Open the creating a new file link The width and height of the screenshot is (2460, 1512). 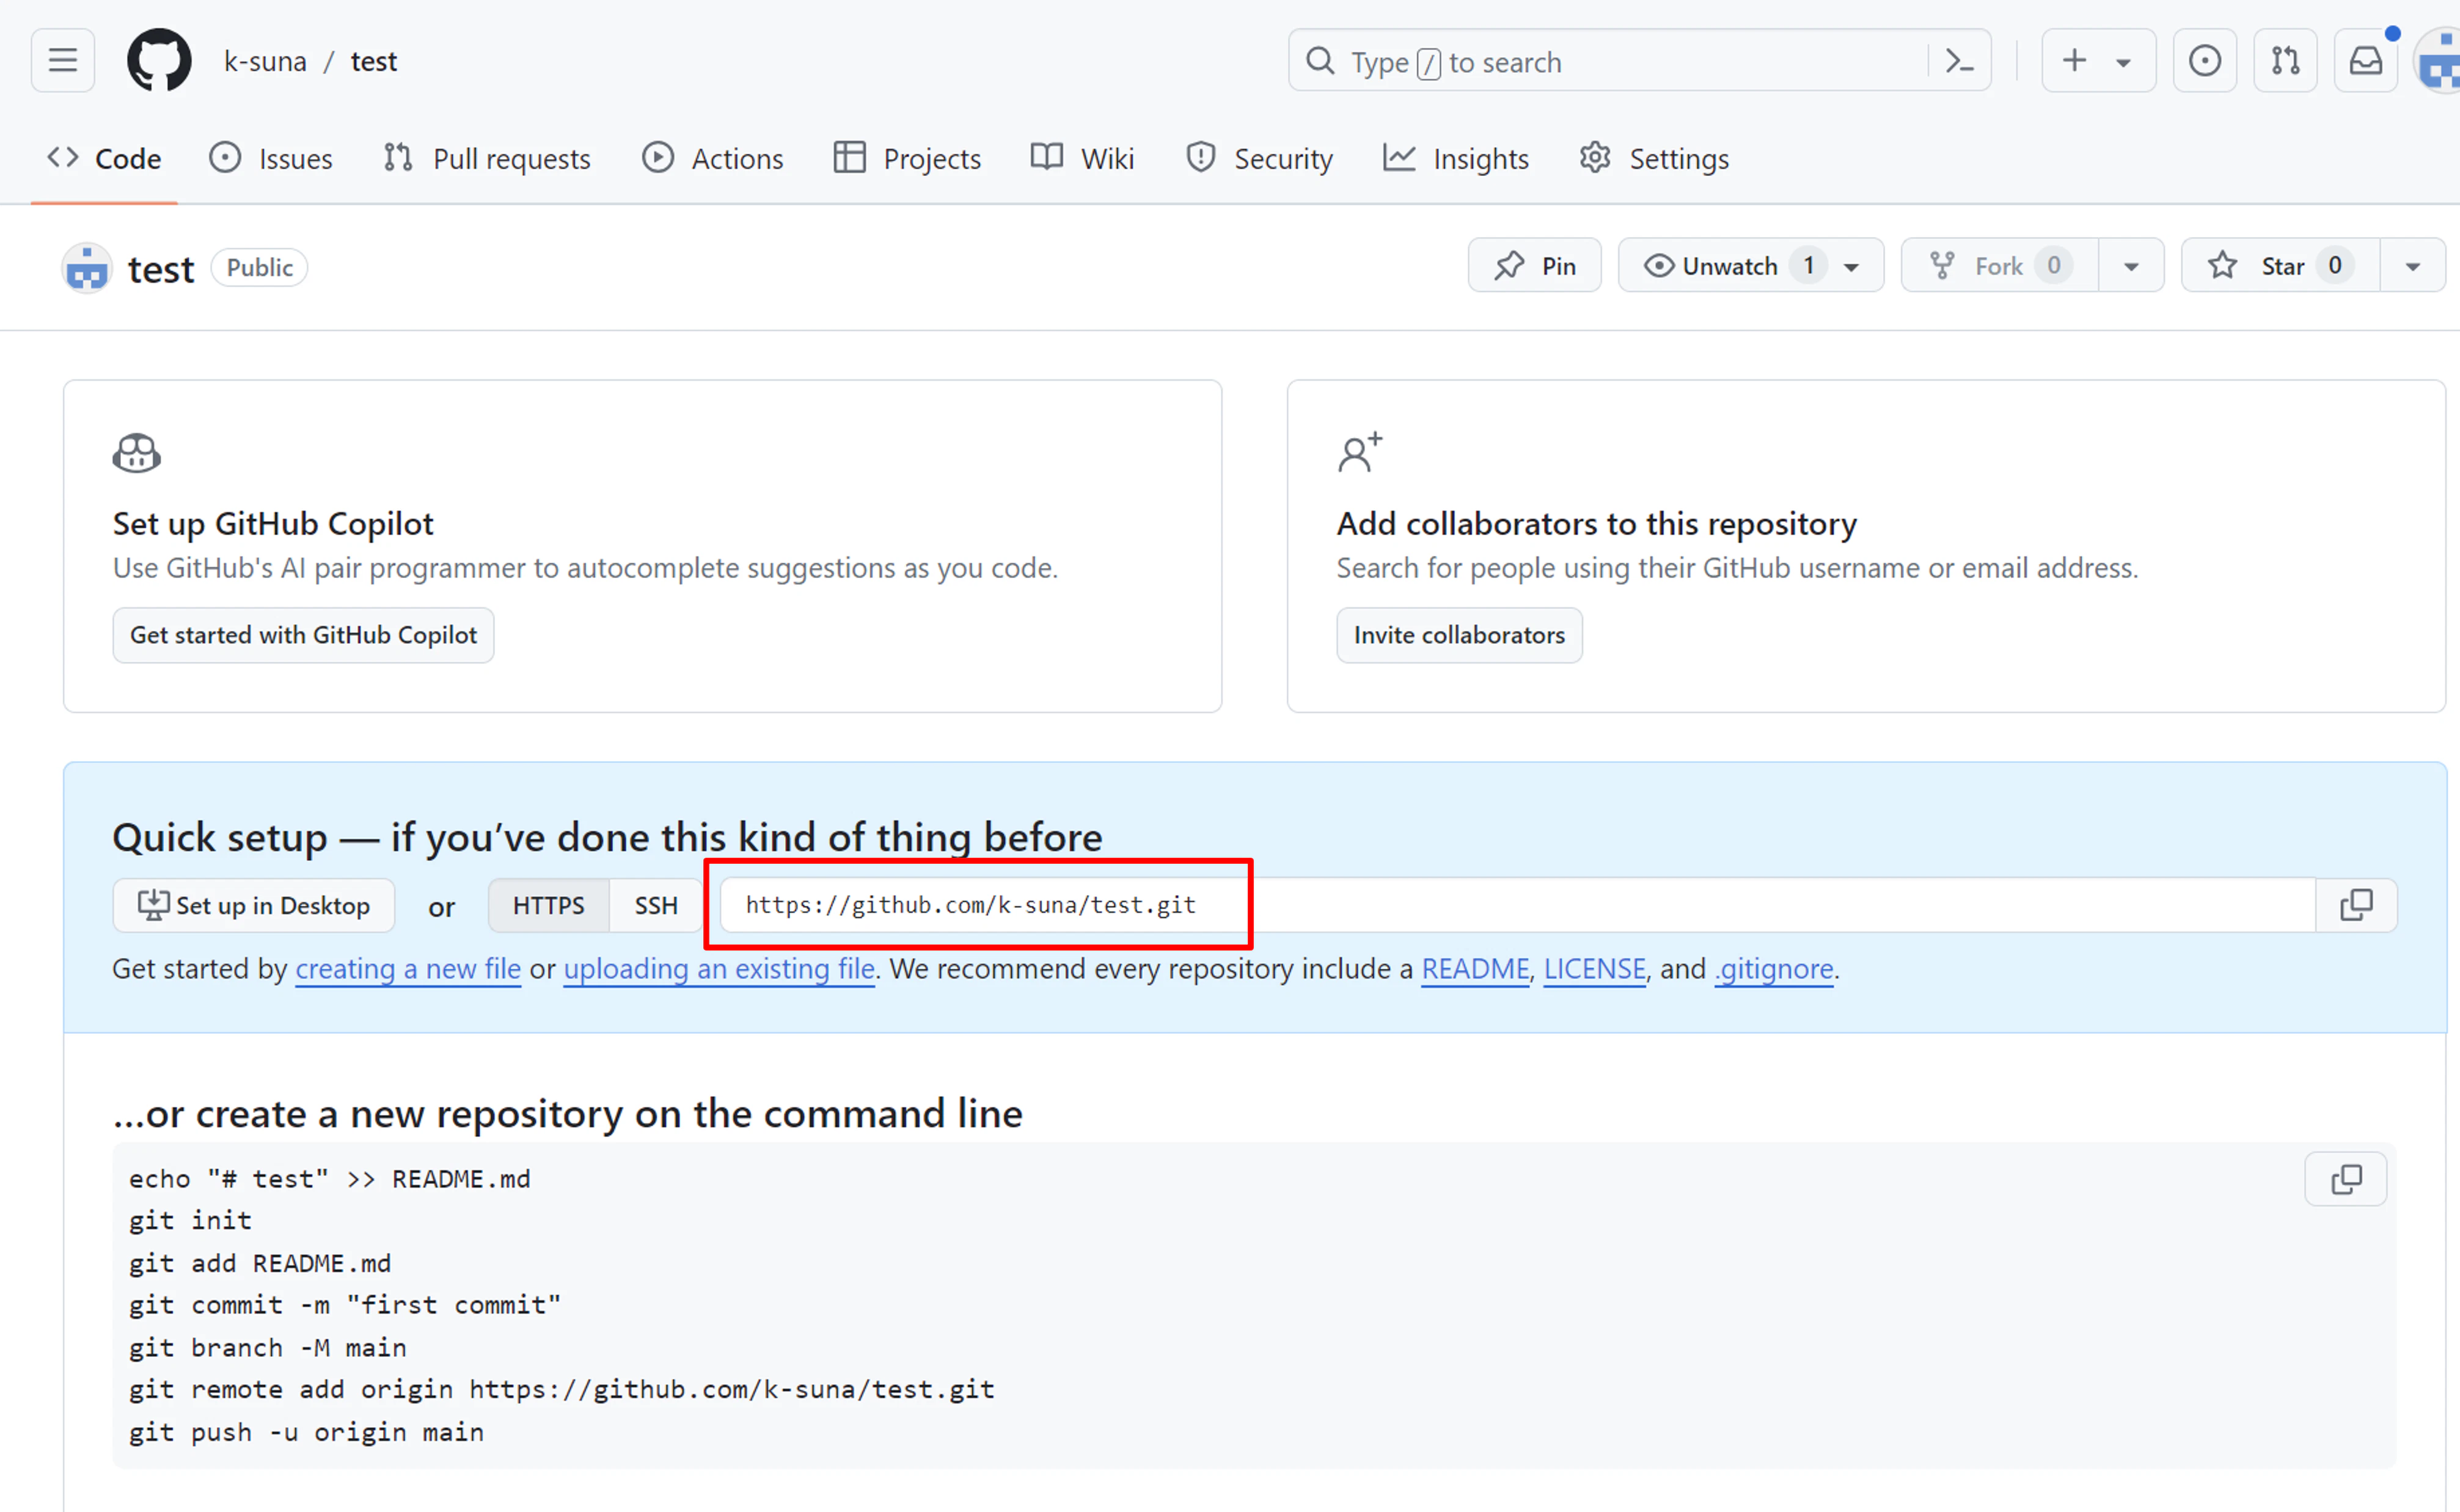click(x=408, y=969)
